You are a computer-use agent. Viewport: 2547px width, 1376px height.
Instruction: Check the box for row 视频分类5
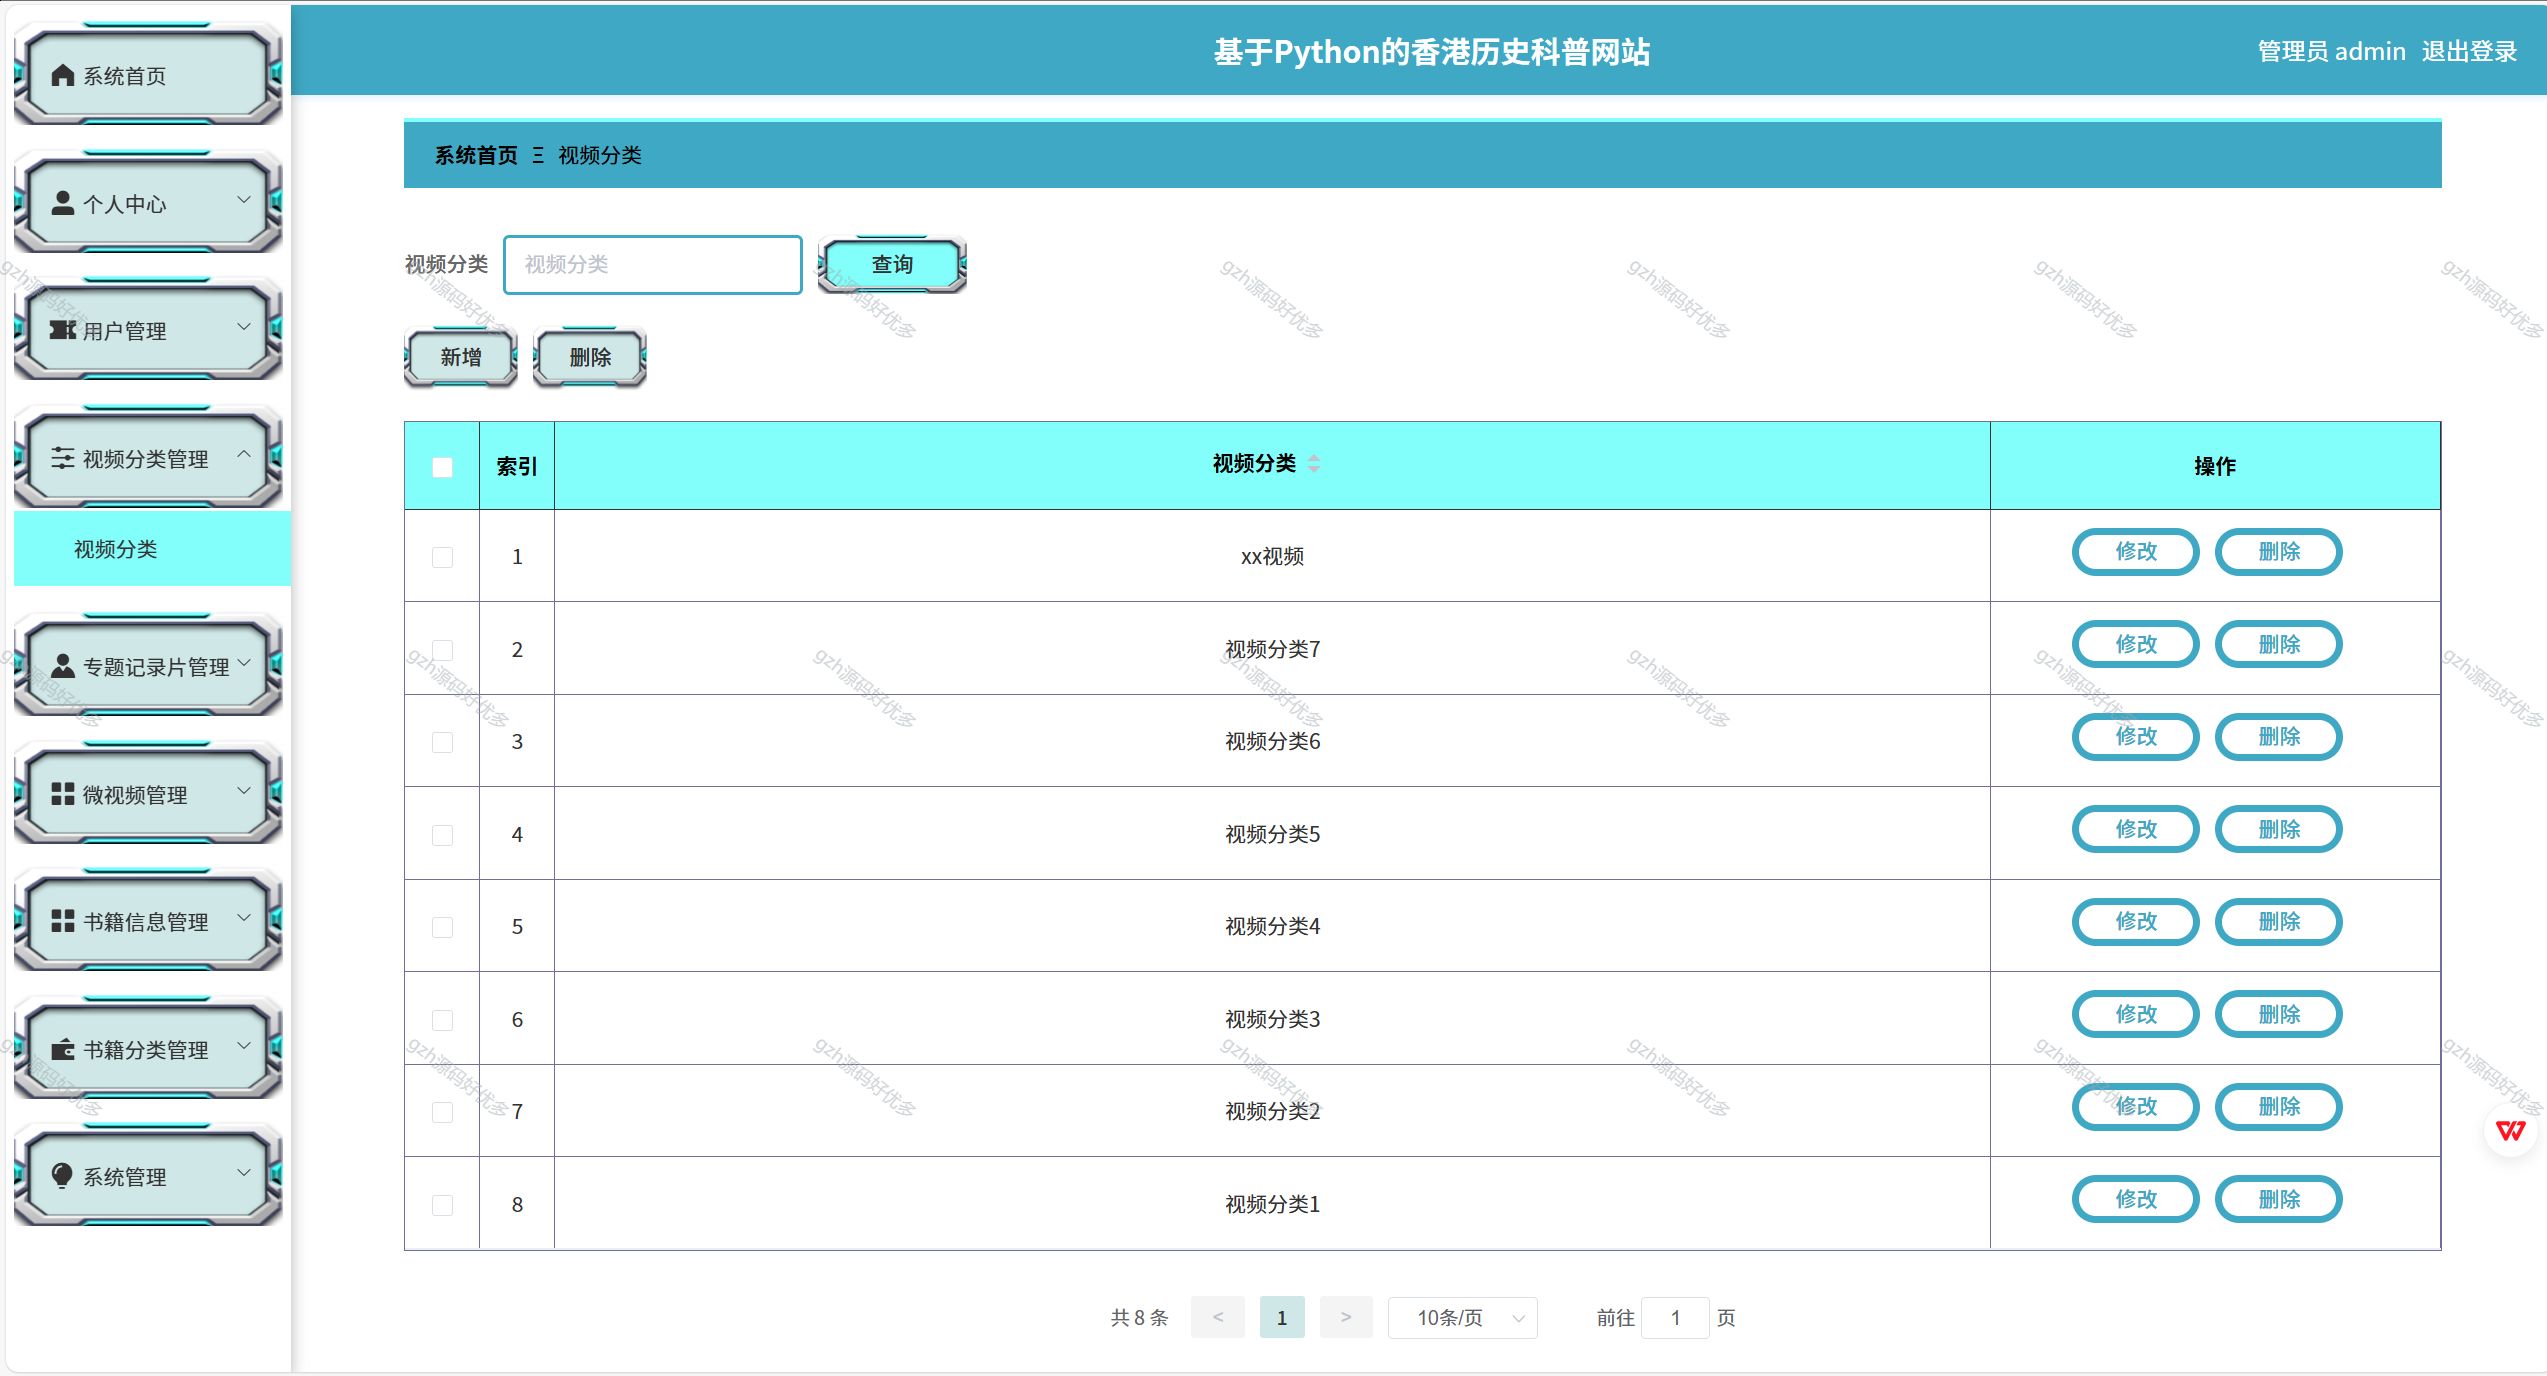(x=442, y=835)
